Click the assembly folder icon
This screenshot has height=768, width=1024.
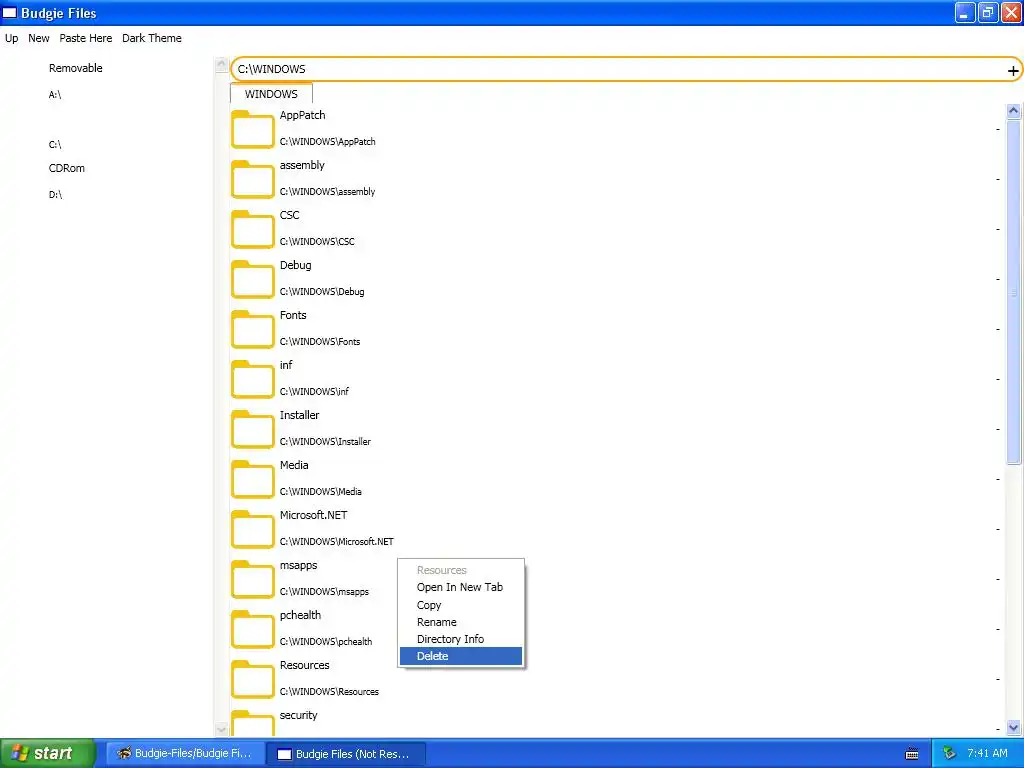click(x=252, y=179)
